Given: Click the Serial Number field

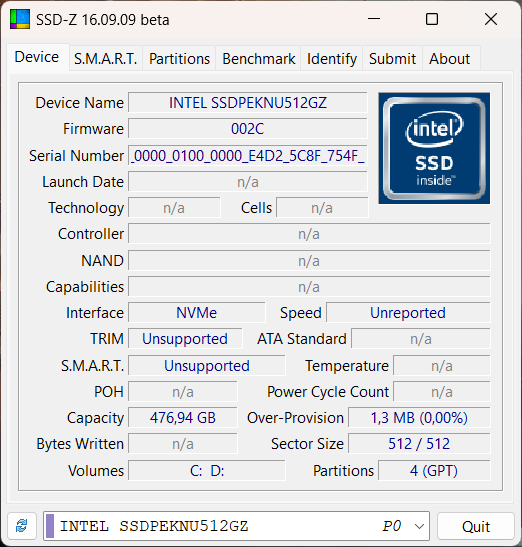Looking at the screenshot, I should [248, 156].
